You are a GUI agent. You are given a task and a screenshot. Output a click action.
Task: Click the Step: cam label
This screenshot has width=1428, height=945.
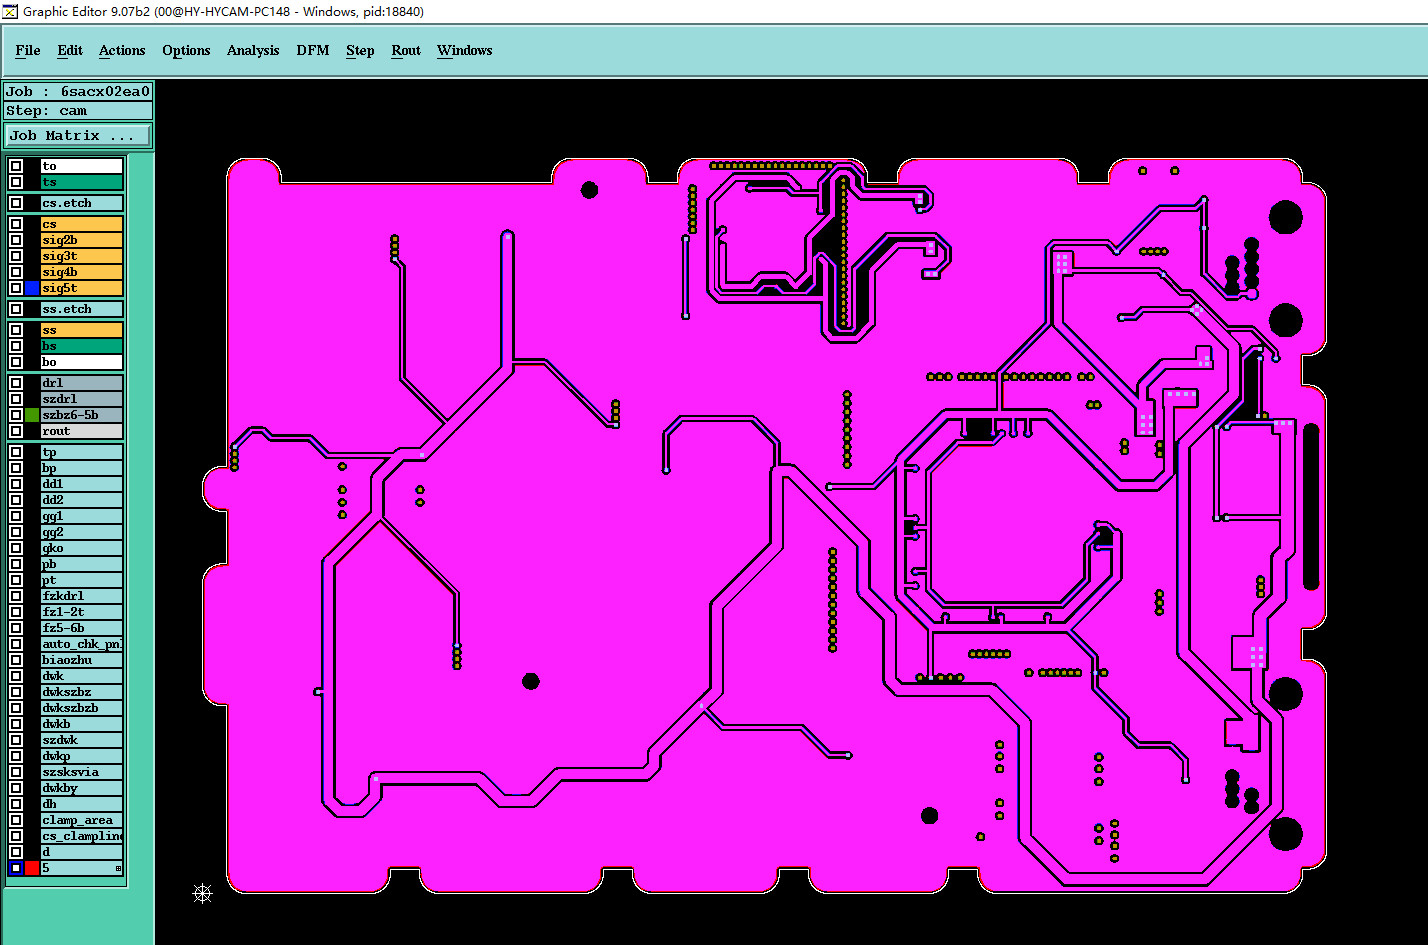click(x=79, y=110)
